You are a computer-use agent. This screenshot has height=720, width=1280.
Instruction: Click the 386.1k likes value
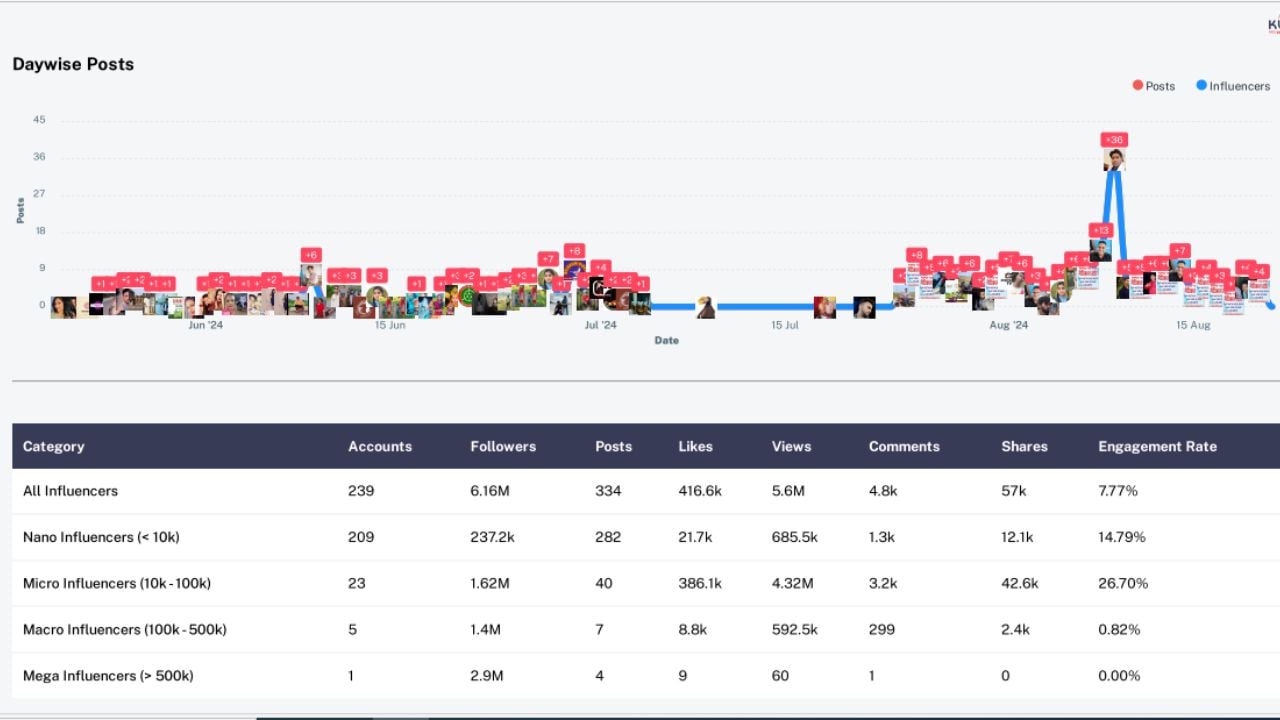[700, 583]
